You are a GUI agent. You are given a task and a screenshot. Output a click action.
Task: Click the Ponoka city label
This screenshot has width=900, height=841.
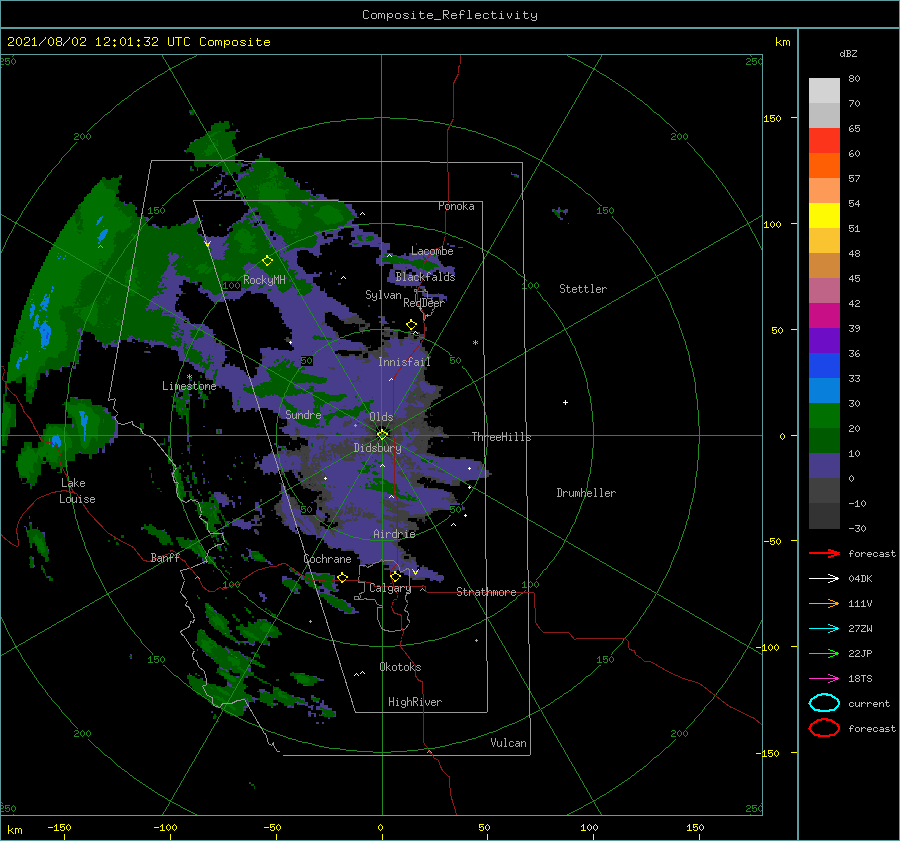tap(456, 206)
